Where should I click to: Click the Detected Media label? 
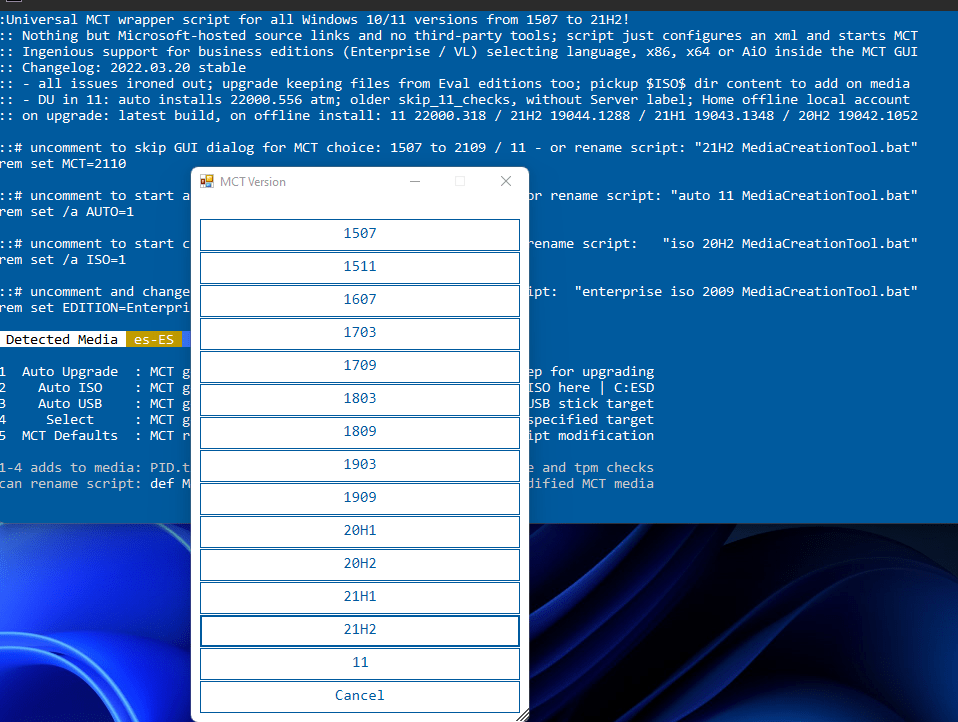point(62,339)
